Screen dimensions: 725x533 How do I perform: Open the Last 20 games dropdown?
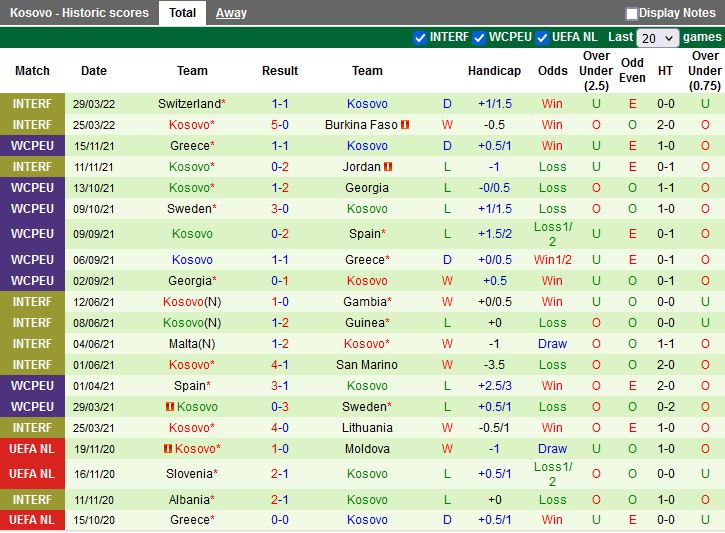click(657, 38)
